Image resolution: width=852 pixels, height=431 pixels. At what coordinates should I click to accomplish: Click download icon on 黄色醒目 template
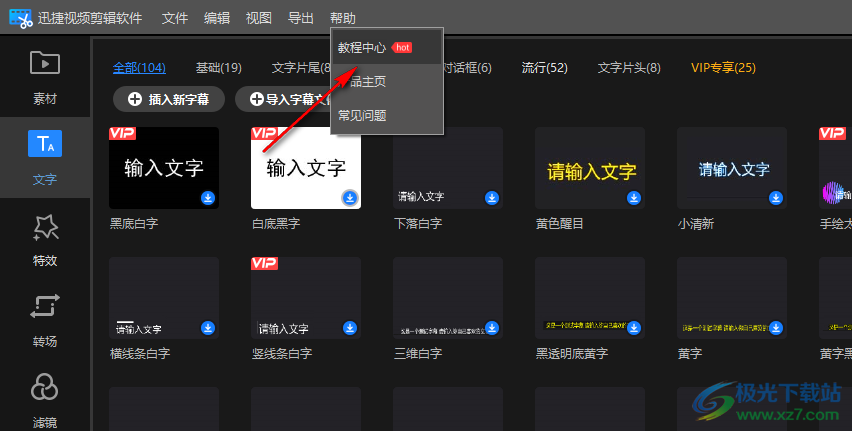click(634, 198)
